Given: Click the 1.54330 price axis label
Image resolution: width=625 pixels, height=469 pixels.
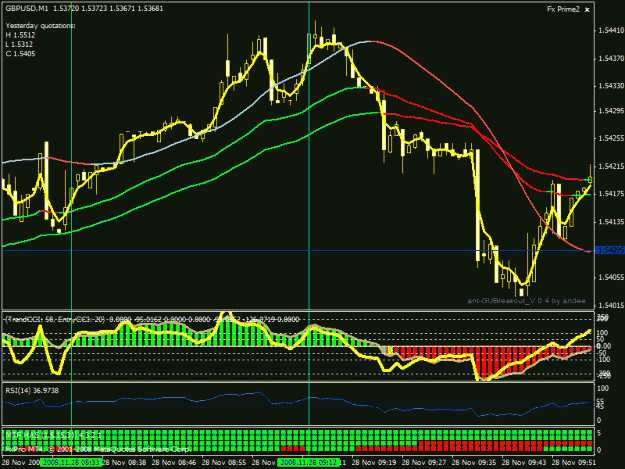Looking at the screenshot, I should [x=610, y=86].
